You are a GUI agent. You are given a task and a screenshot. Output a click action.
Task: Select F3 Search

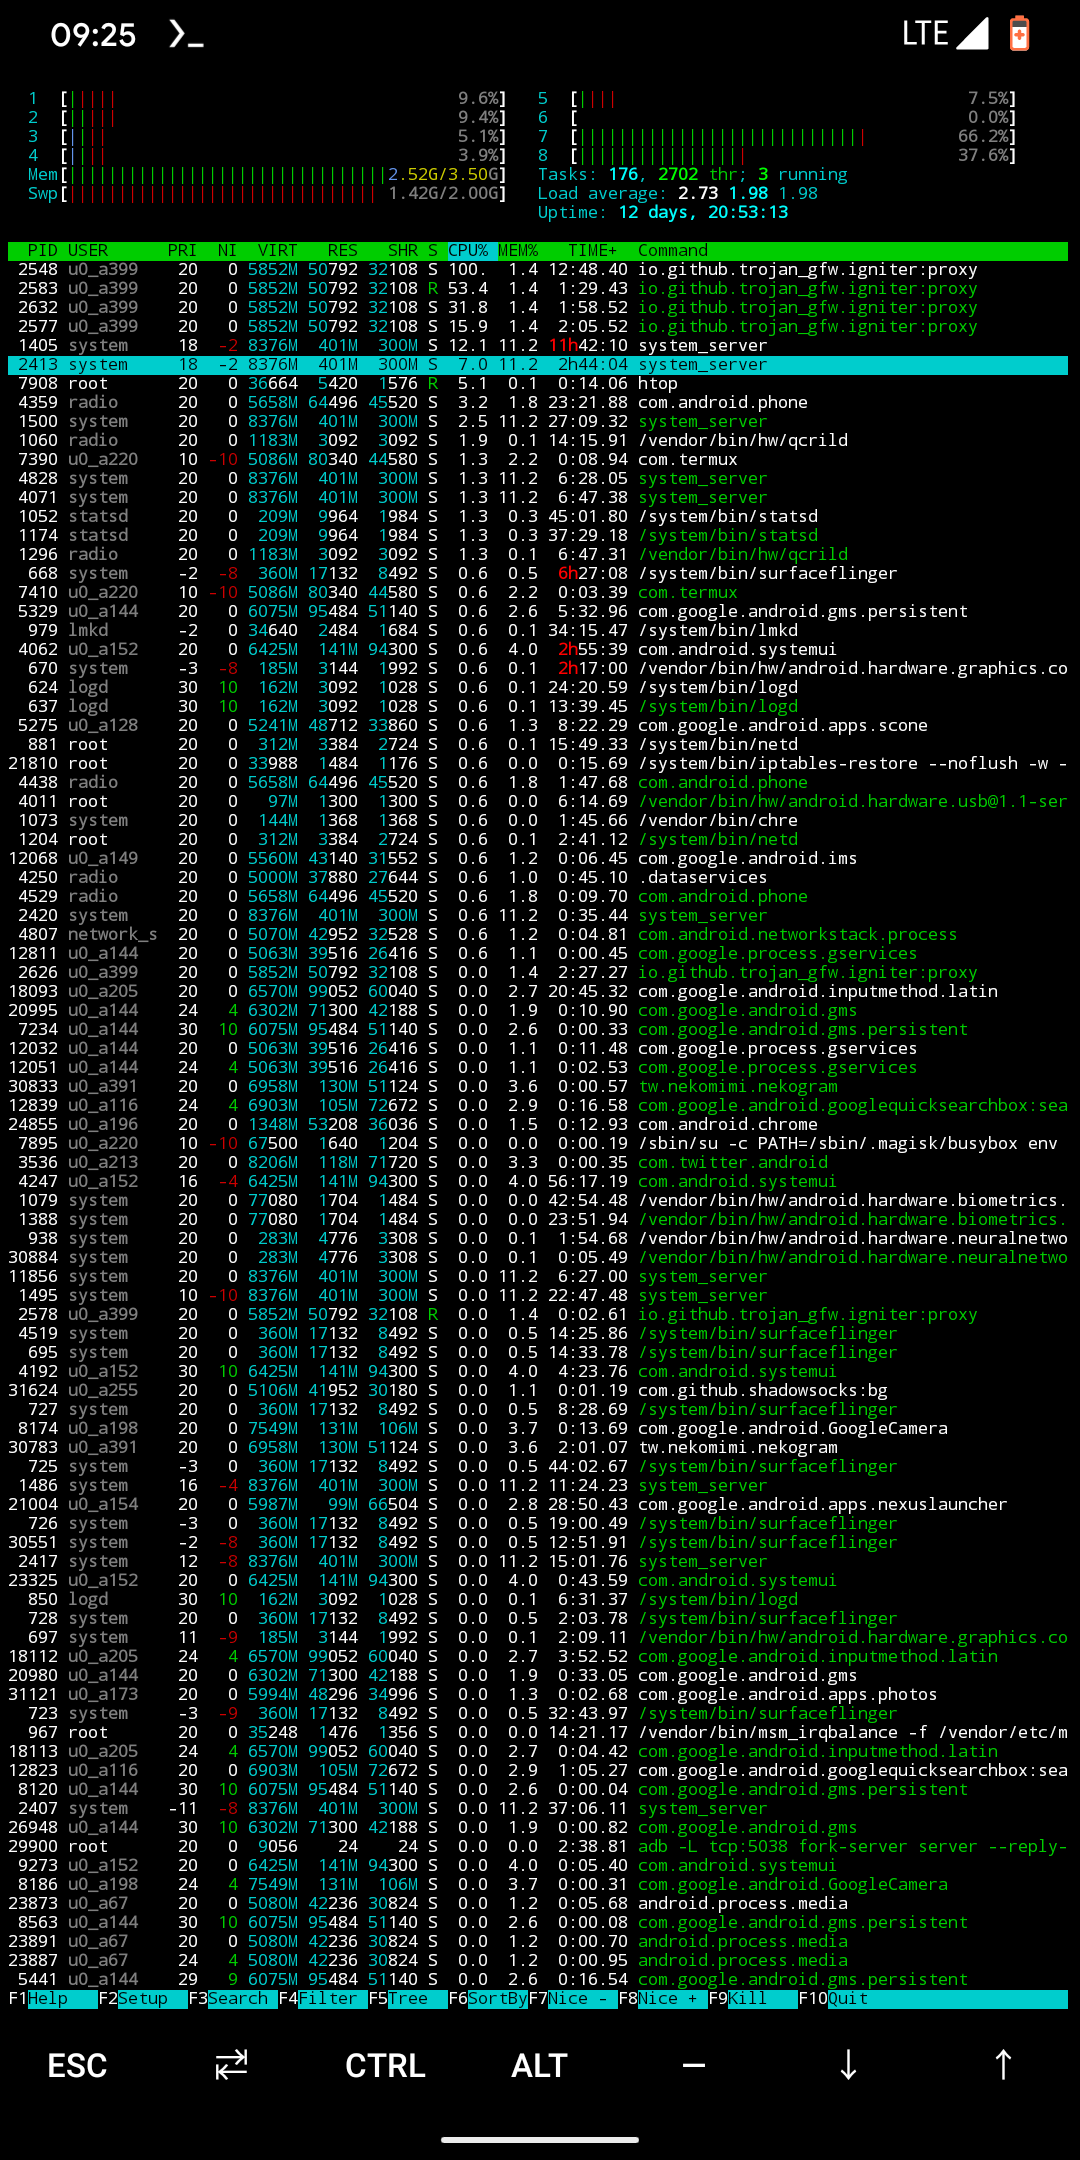pyautogui.click(x=233, y=1999)
